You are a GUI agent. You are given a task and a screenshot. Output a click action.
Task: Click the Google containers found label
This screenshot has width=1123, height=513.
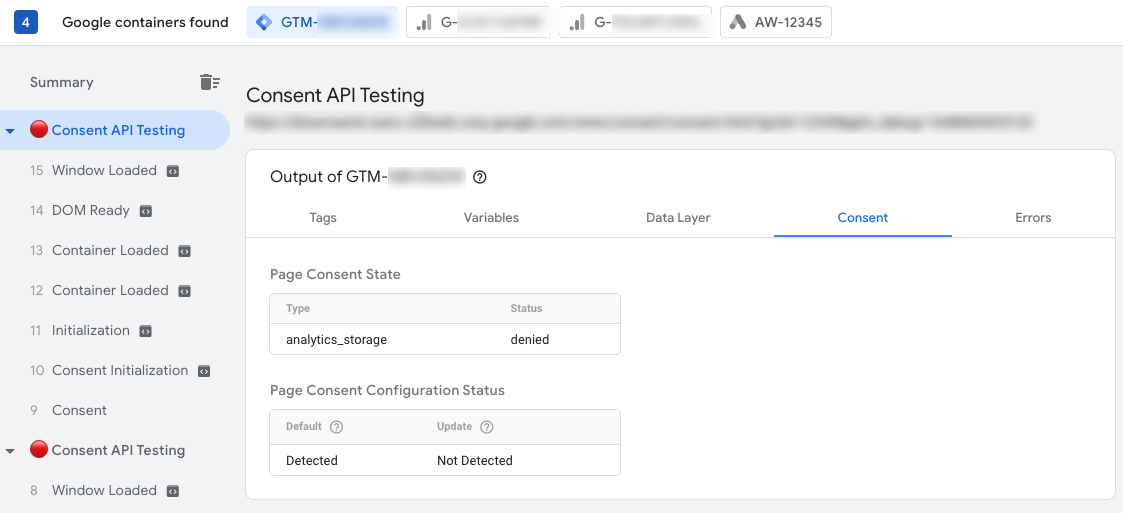[x=145, y=22]
